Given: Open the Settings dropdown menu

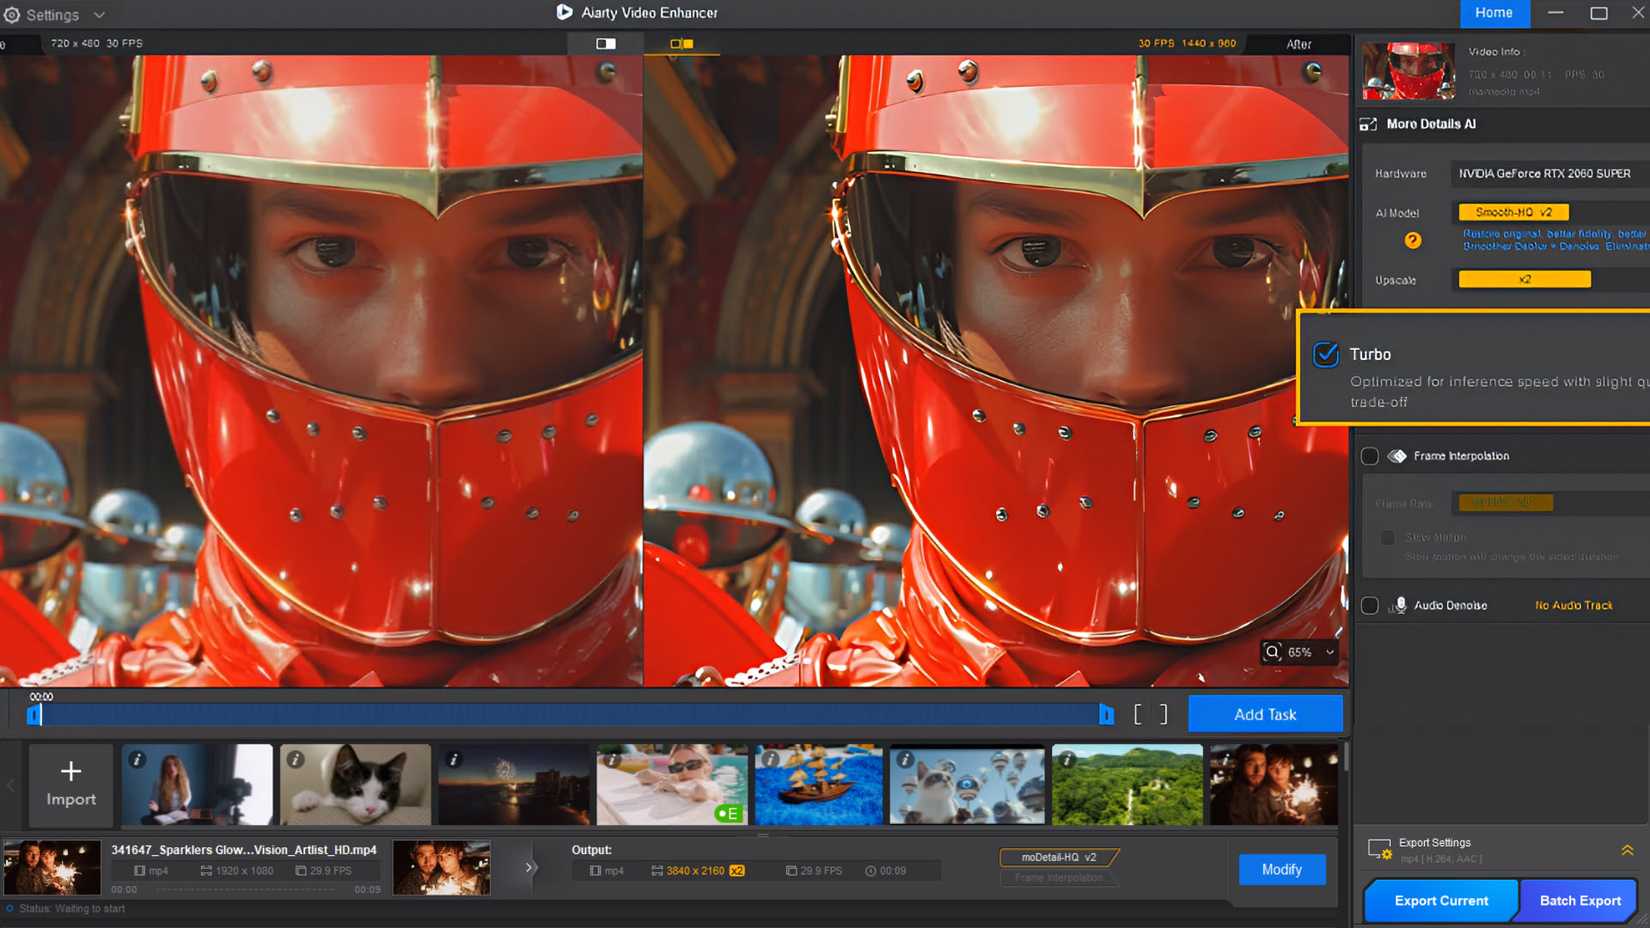Looking at the screenshot, I should coord(55,14).
